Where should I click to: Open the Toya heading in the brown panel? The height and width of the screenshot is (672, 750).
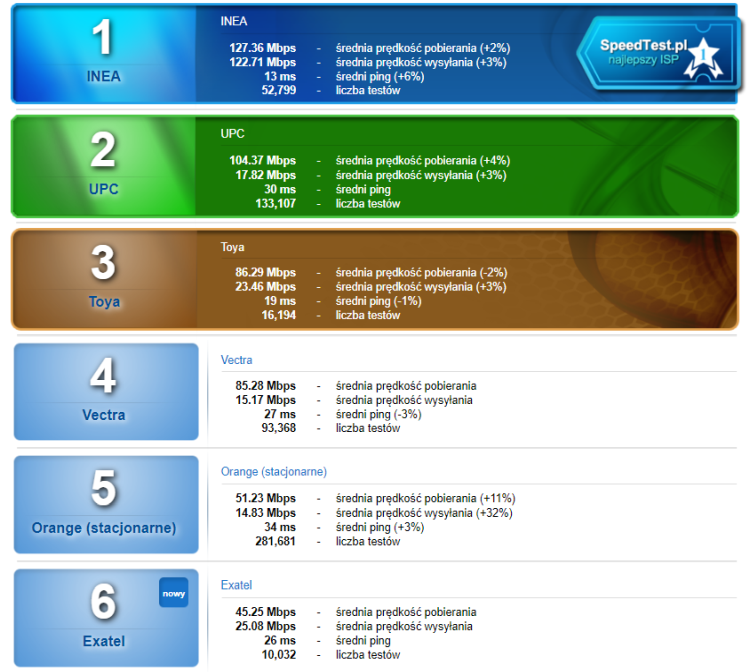coord(232,246)
